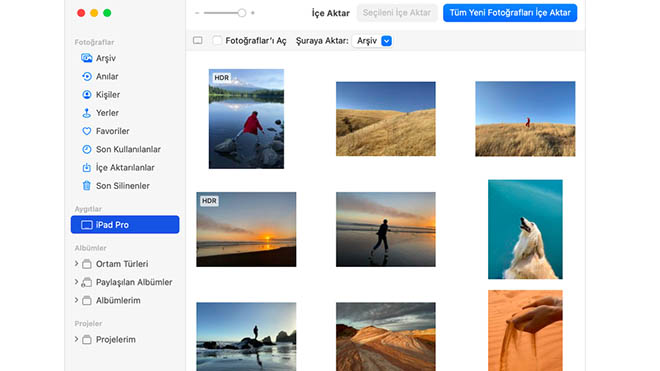Click the Arşiv library icon
The height and width of the screenshot is (371, 660).
87,58
